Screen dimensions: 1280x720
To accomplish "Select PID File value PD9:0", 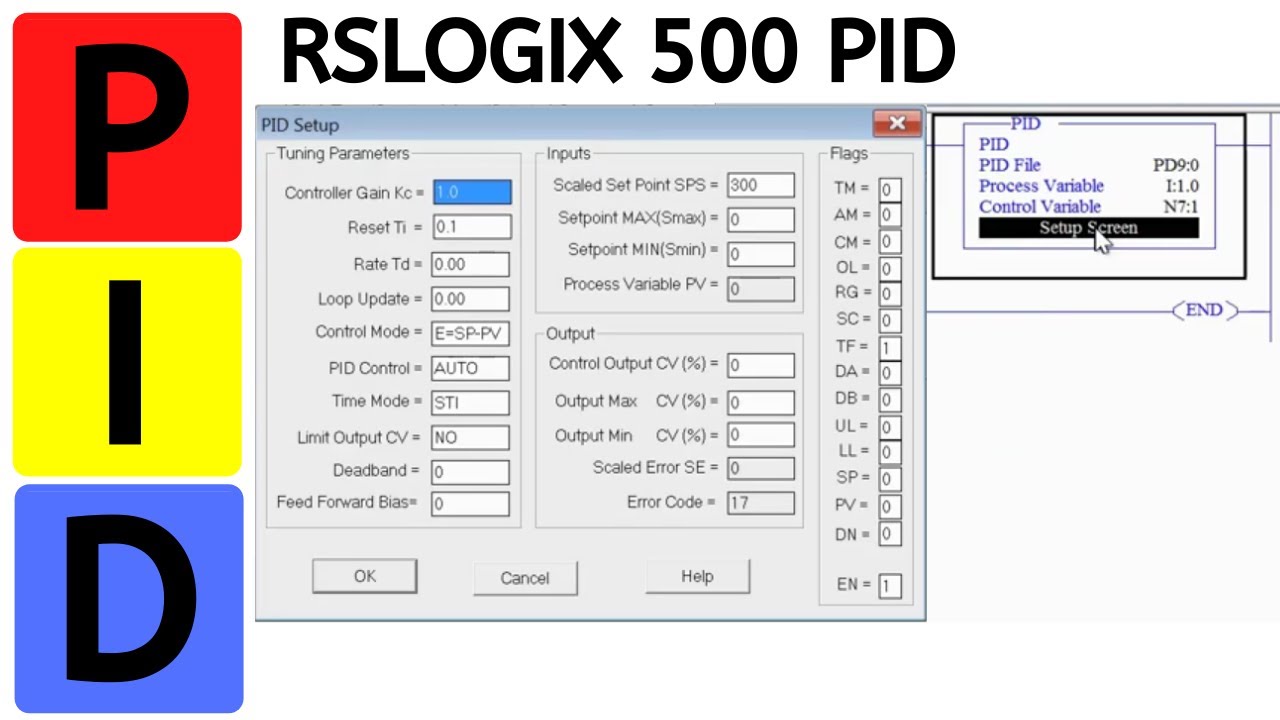I will pyautogui.click(x=1176, y=166).
